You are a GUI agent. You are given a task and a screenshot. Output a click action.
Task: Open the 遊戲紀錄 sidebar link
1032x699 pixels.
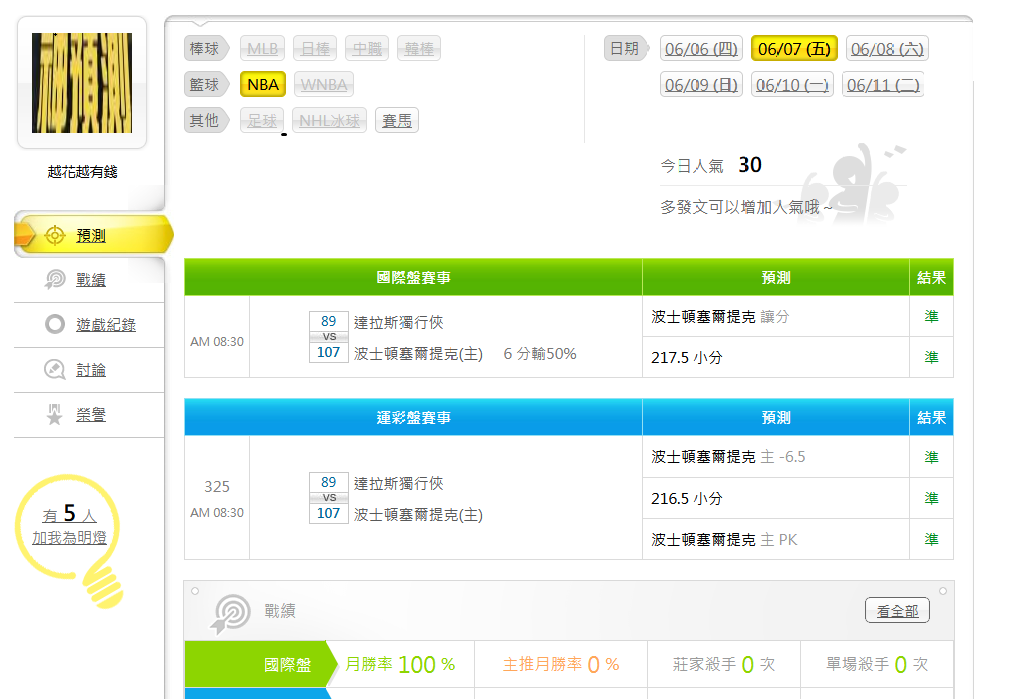(x=106, y=324)
